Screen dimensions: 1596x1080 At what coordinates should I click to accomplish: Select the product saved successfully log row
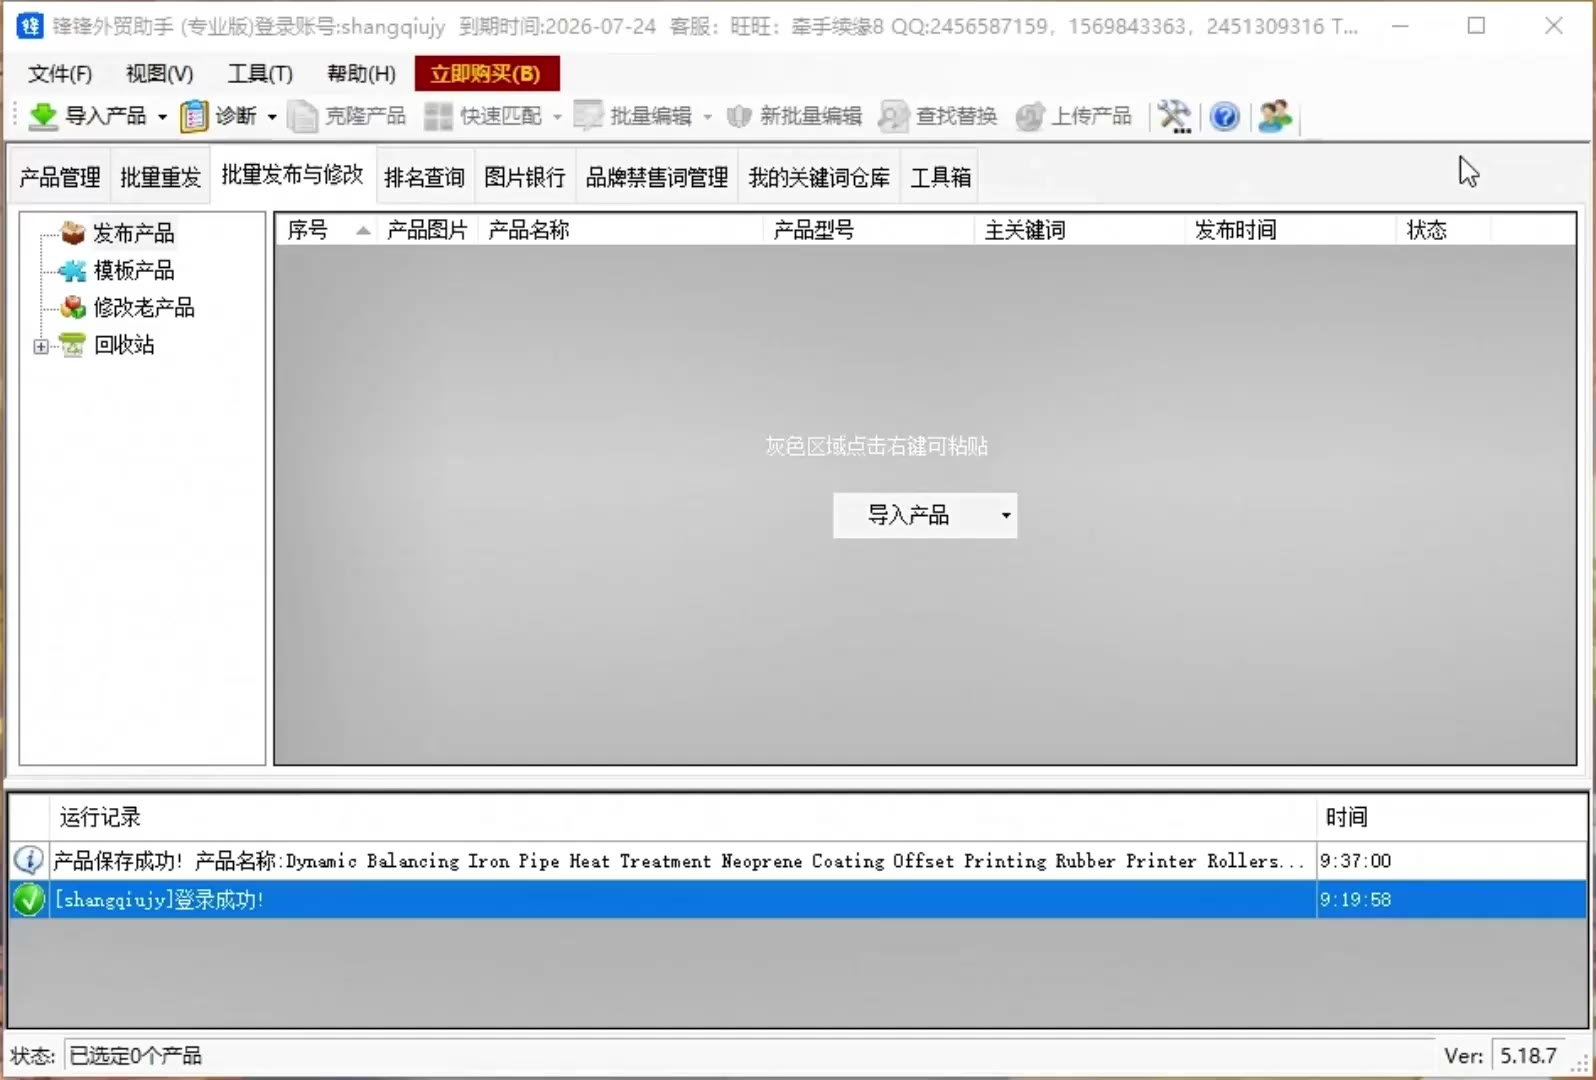(x=798, y=860)
